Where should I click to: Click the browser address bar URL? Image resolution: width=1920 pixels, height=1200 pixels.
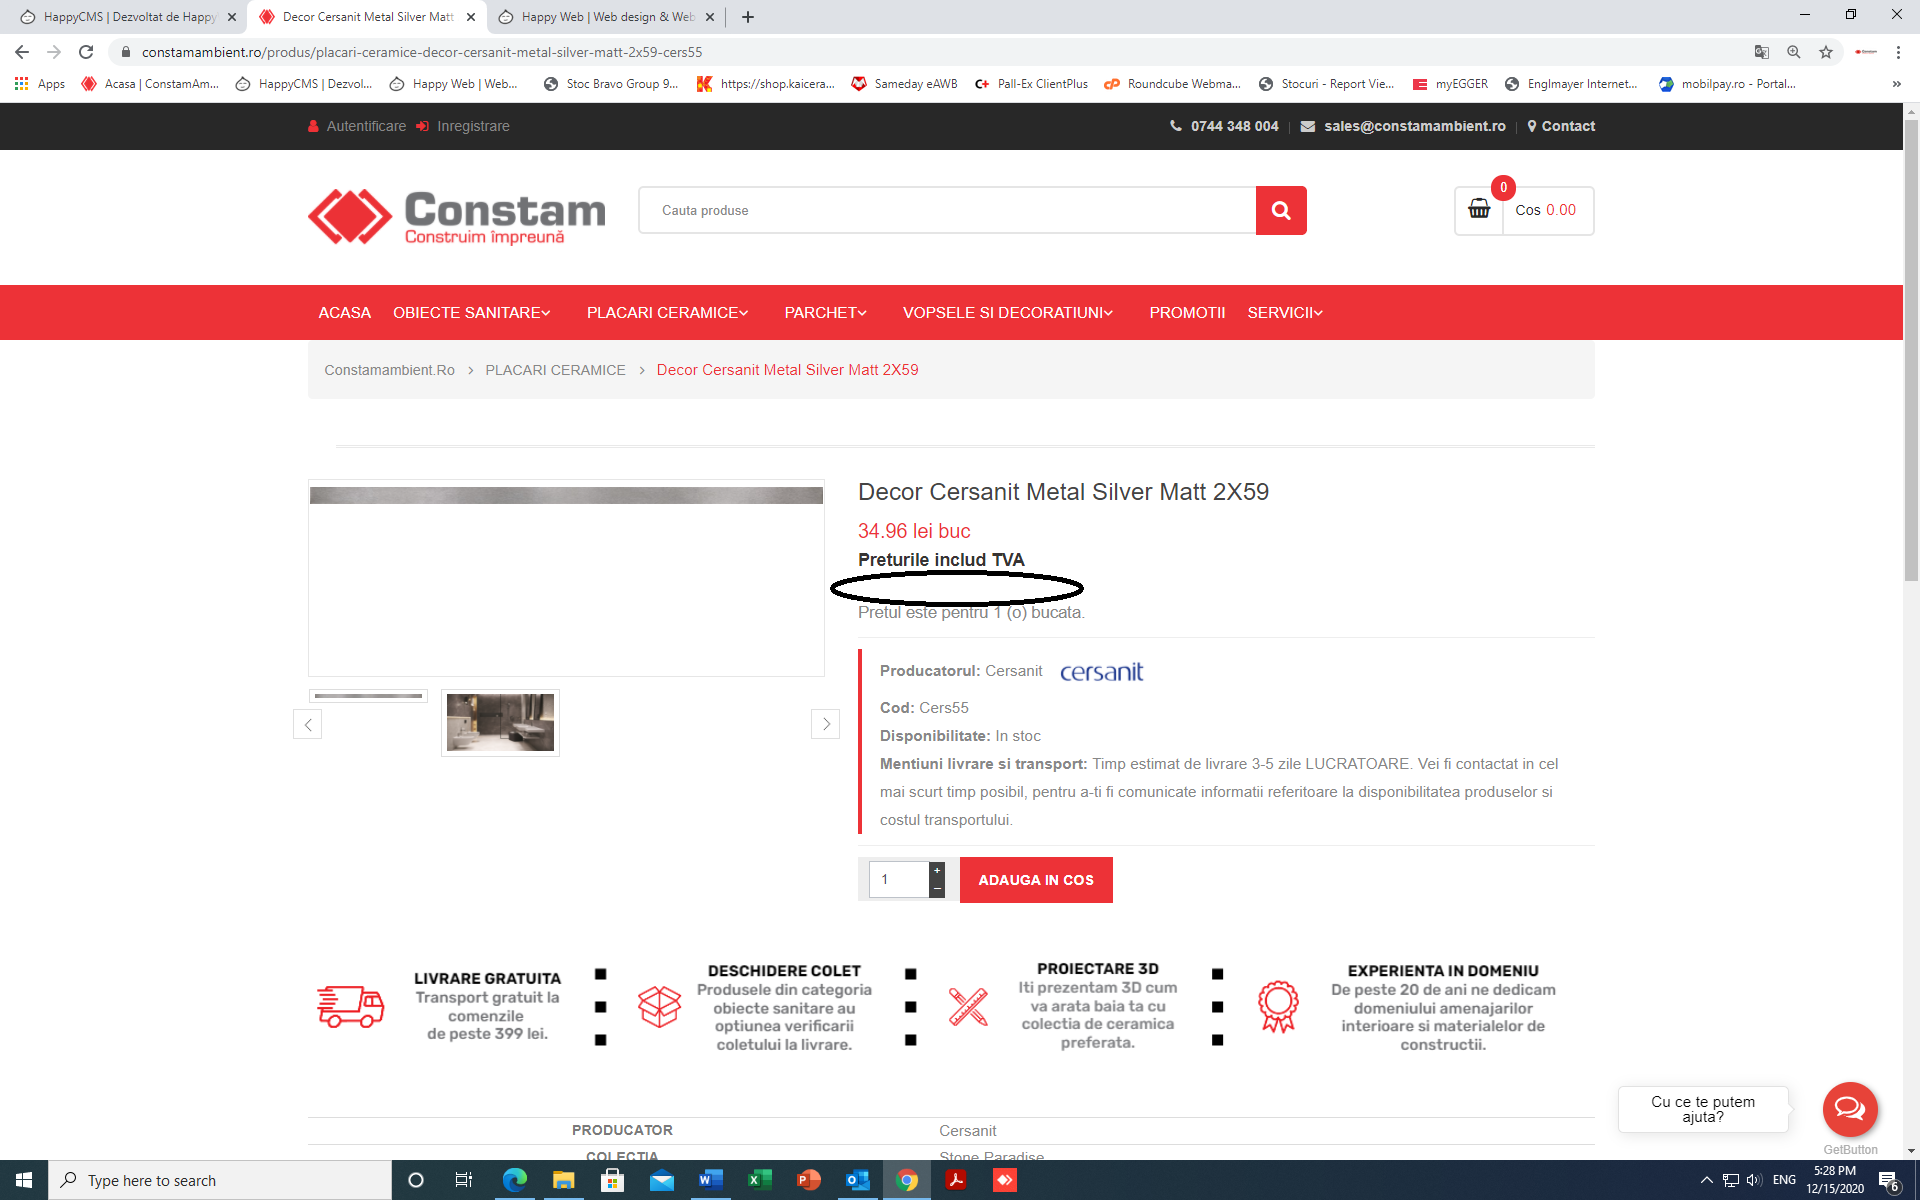(422, 52)
